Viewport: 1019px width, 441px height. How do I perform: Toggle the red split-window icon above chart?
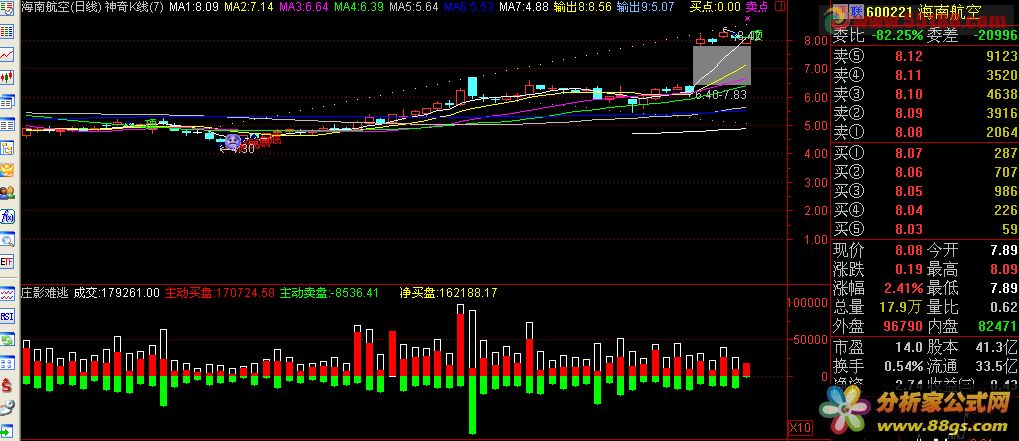(x=780, y=7)
